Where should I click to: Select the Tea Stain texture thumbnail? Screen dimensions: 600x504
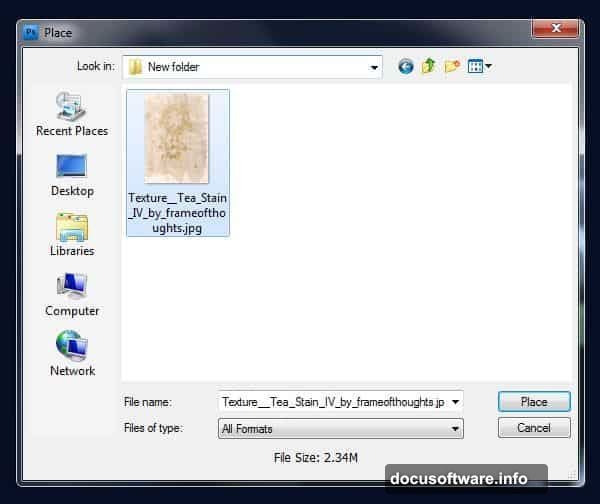pyautogui.click(x=176, y=139)
